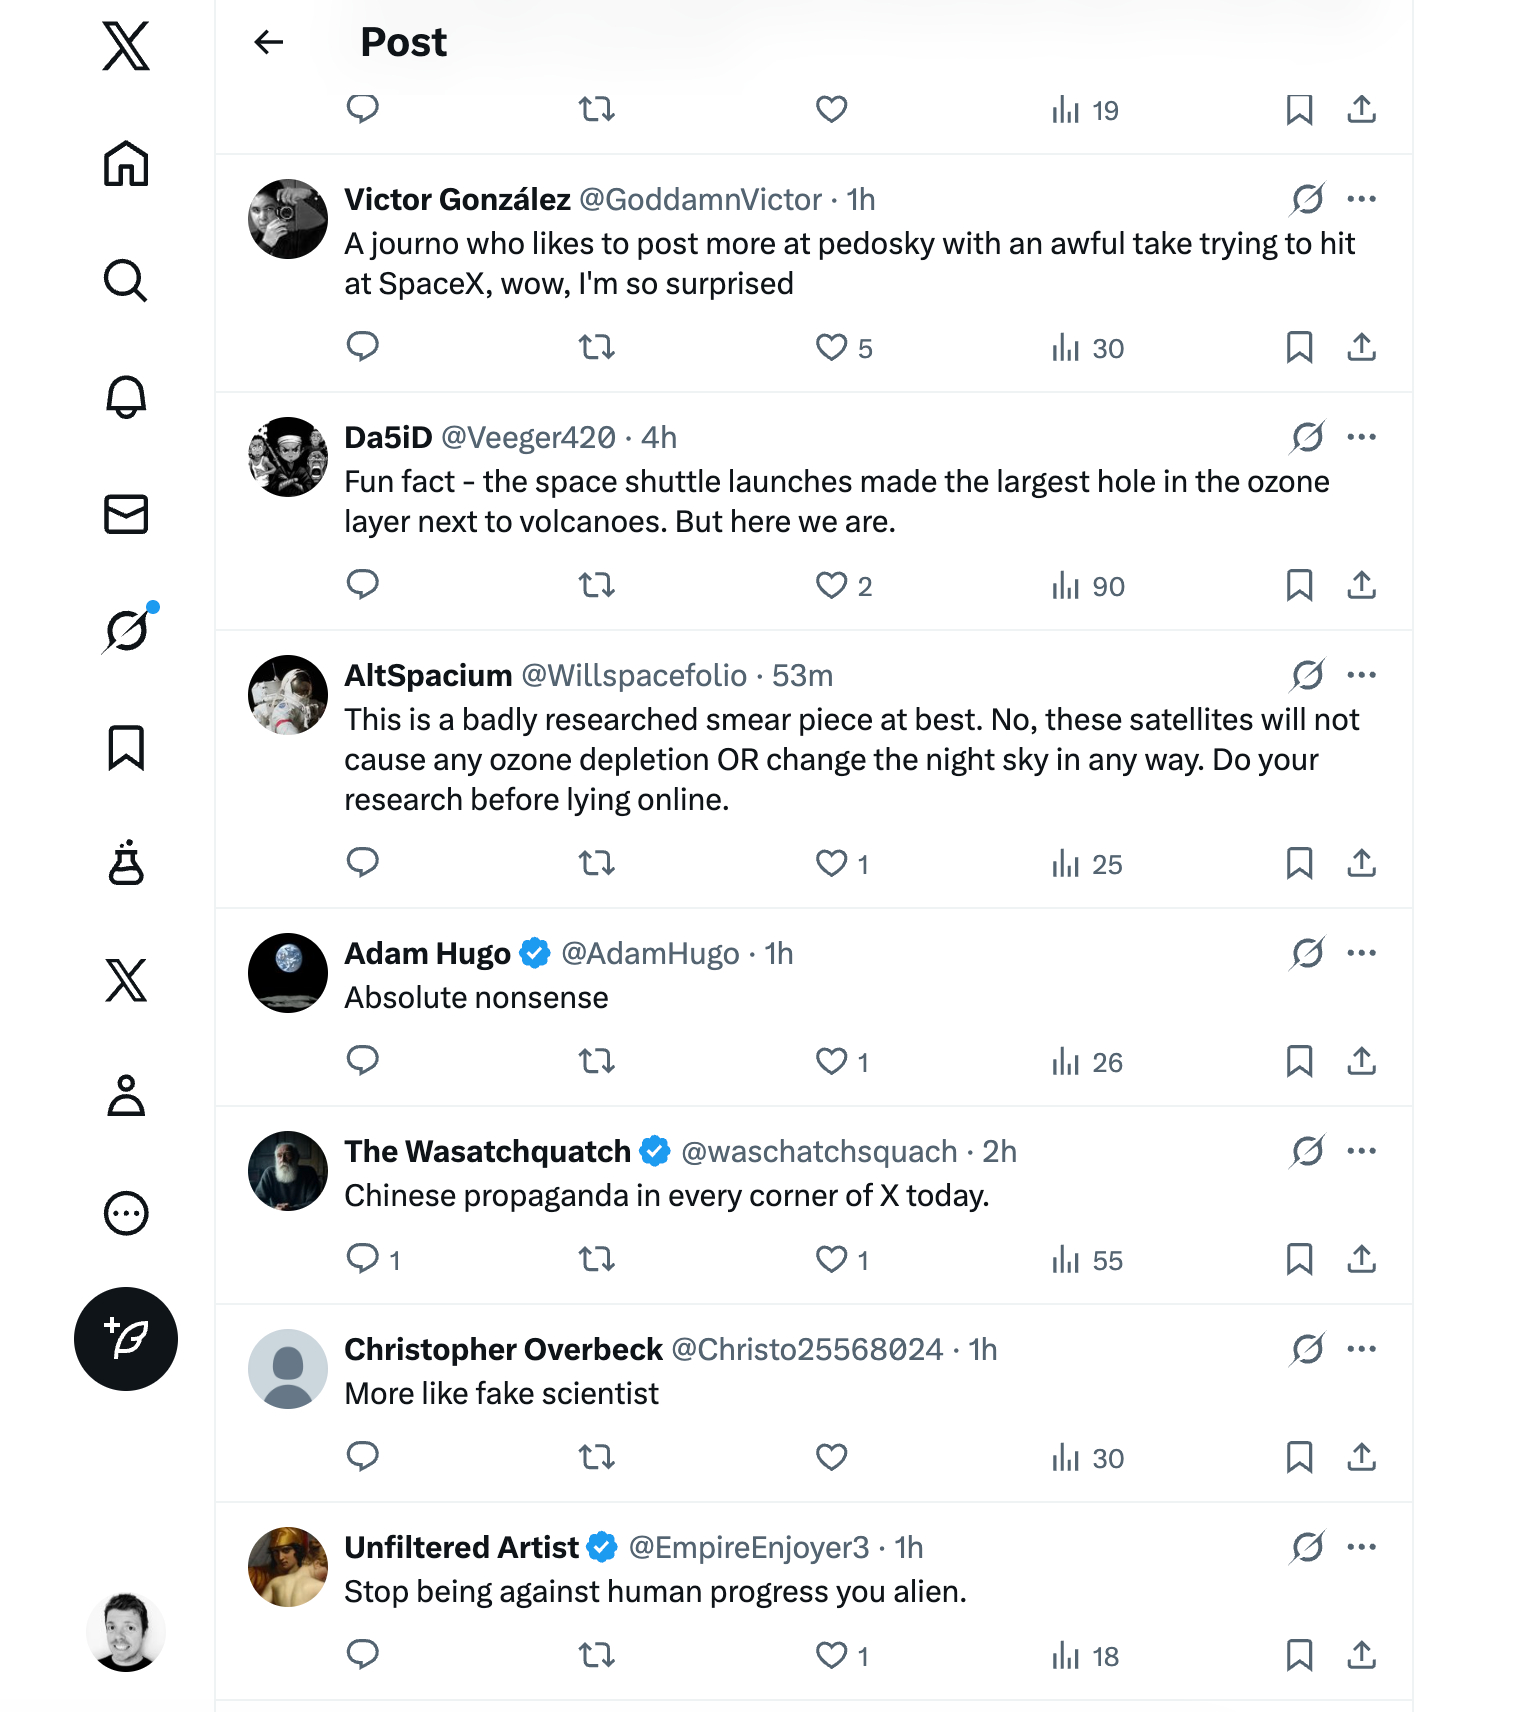Expand the More menu in the sidebar
Screen dimensions: 1518x1712
coord(126,1213)
